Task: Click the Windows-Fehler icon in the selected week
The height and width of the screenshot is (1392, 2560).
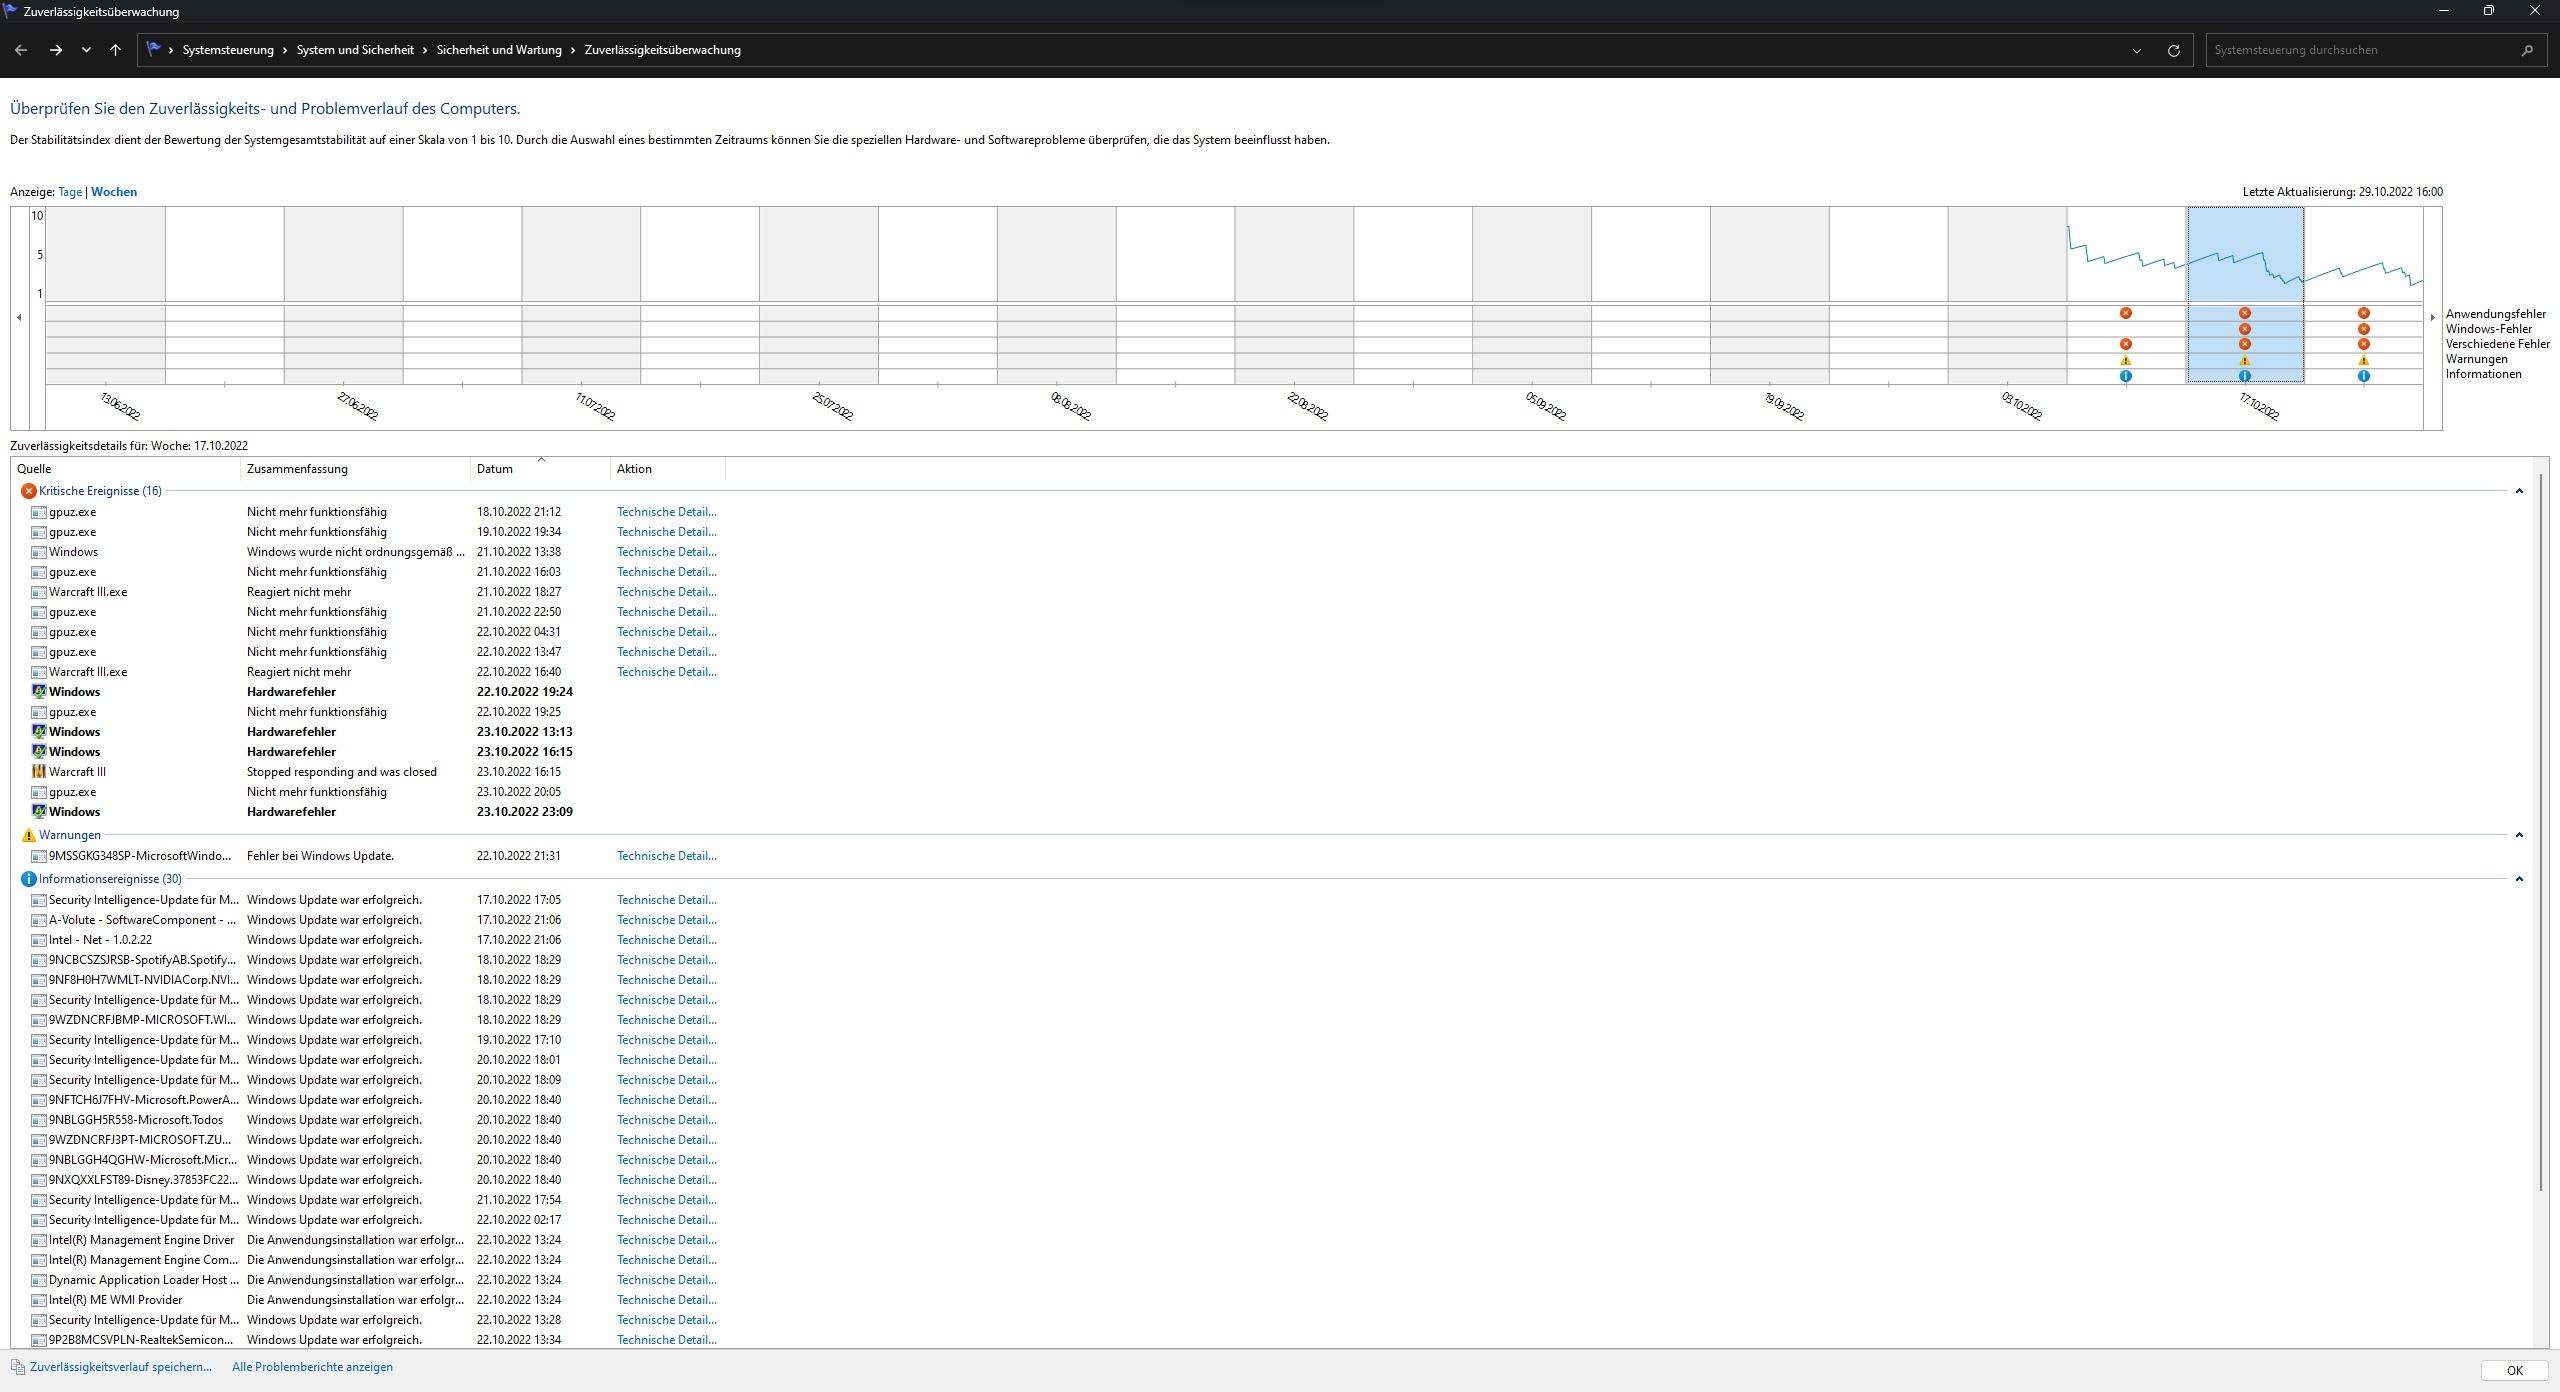Action: pos(2245,329)
